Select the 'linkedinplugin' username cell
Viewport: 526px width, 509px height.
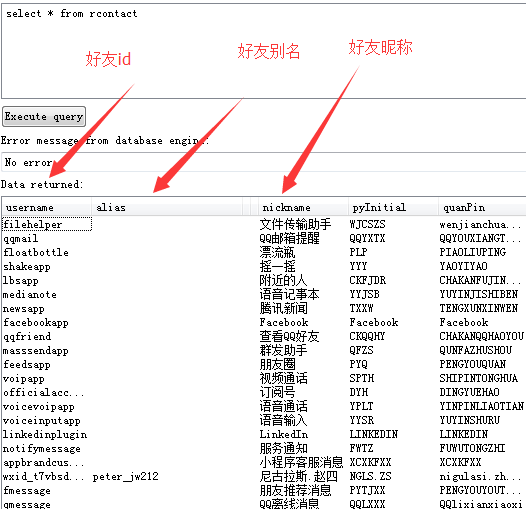click(47, 435)
